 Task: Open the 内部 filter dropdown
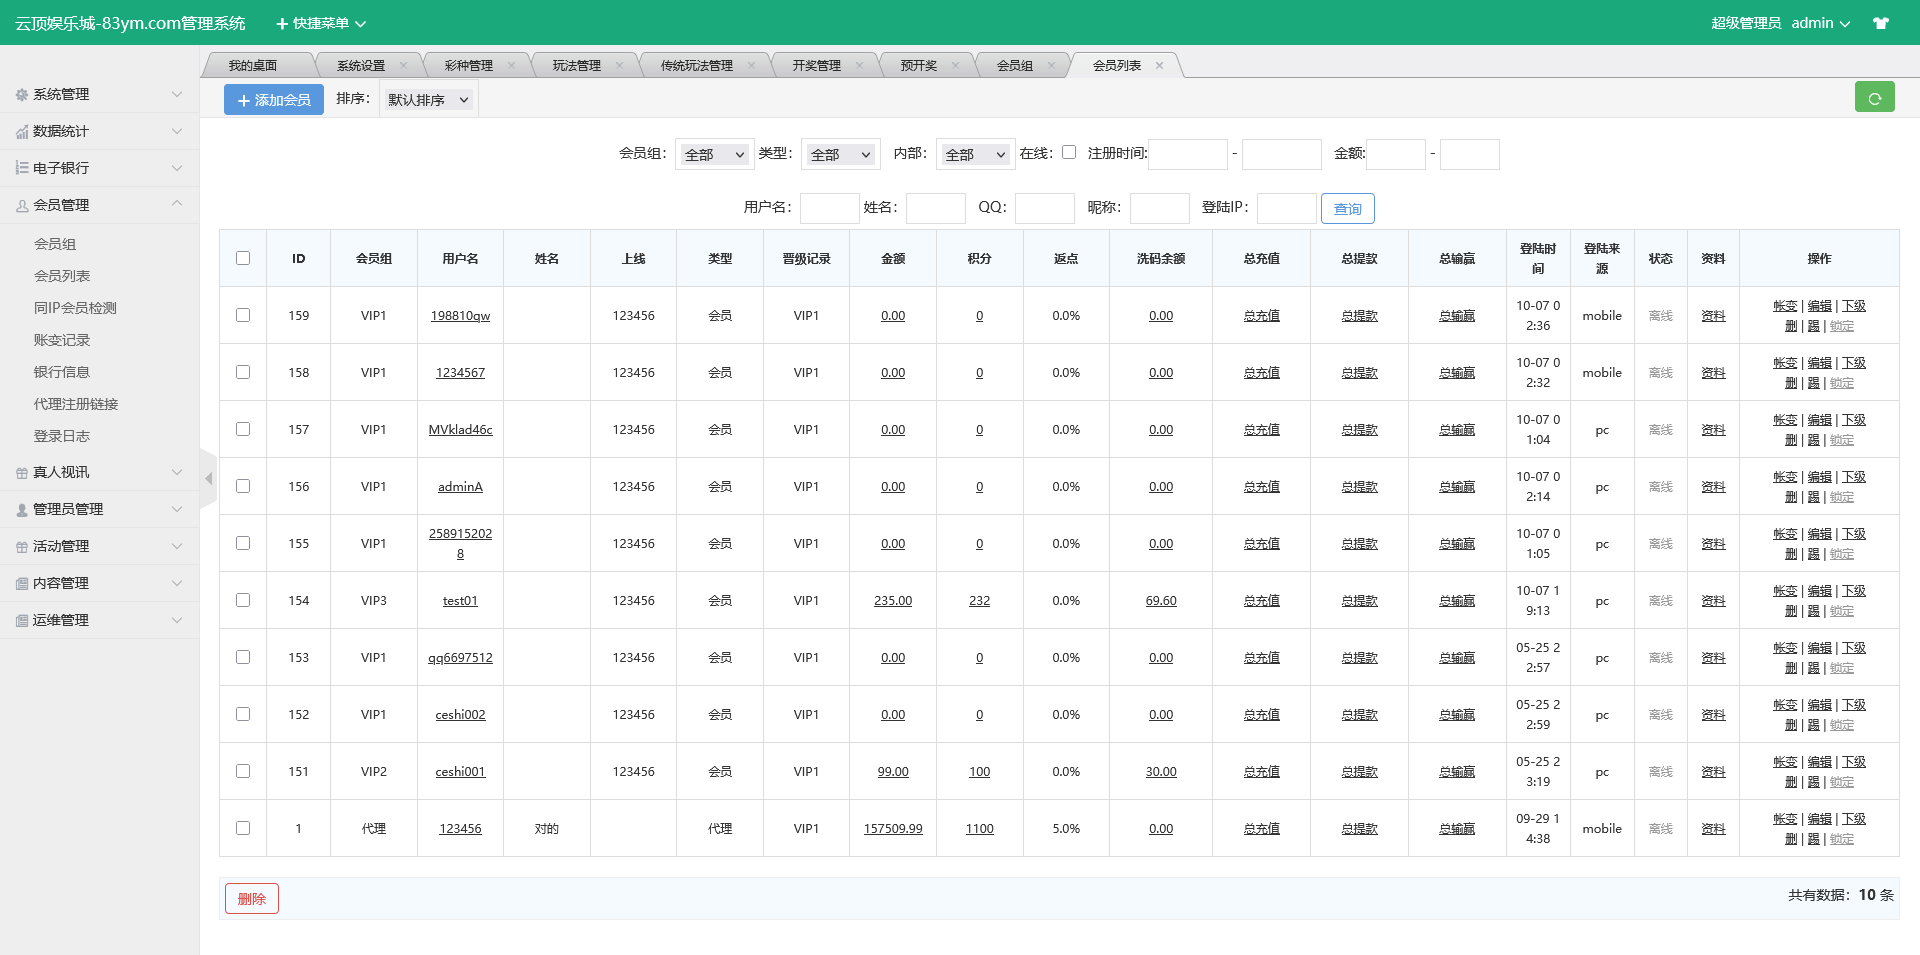point(975,154)
